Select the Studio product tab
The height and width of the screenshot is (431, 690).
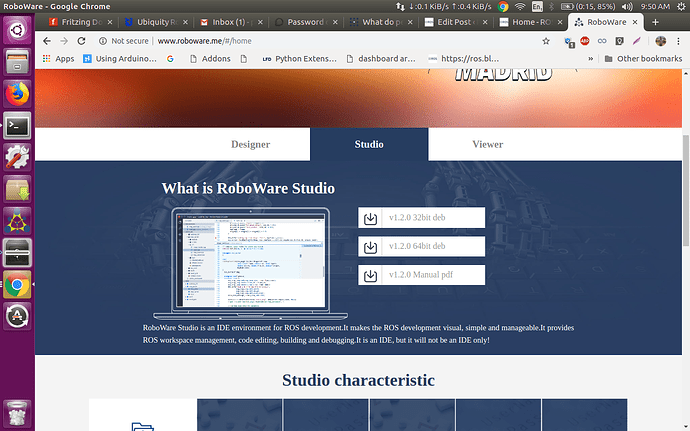[369, 144]
